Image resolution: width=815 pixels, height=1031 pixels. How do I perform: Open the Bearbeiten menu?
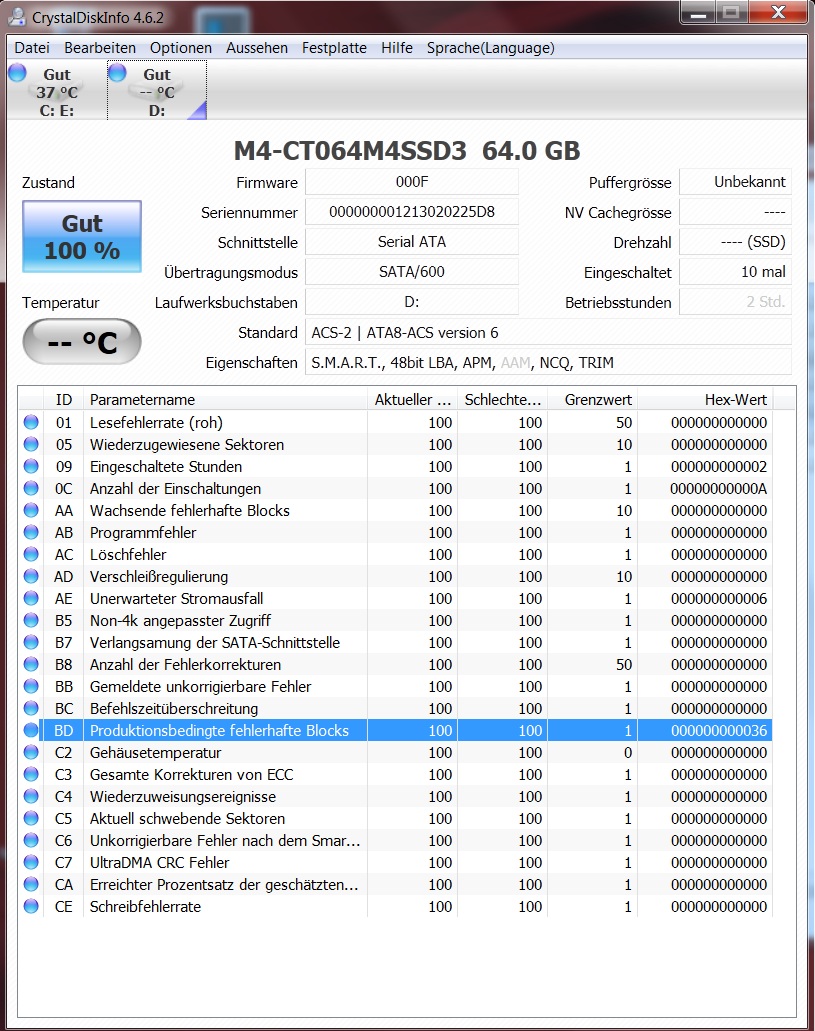pos(100,48)
